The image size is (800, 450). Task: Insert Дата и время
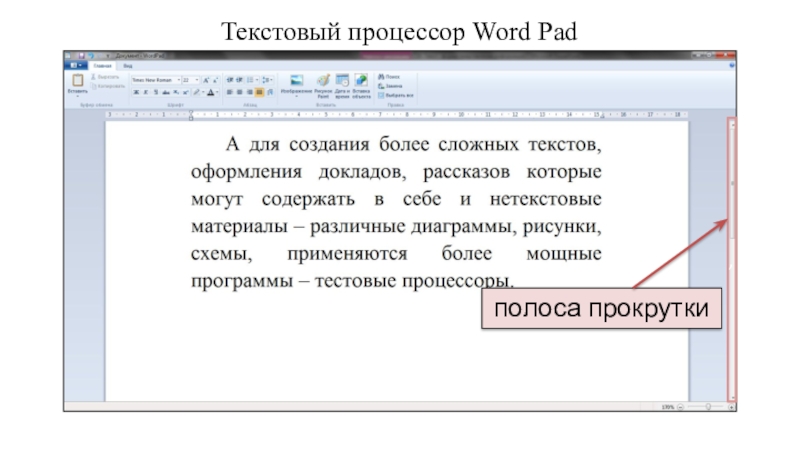point(342,85)
